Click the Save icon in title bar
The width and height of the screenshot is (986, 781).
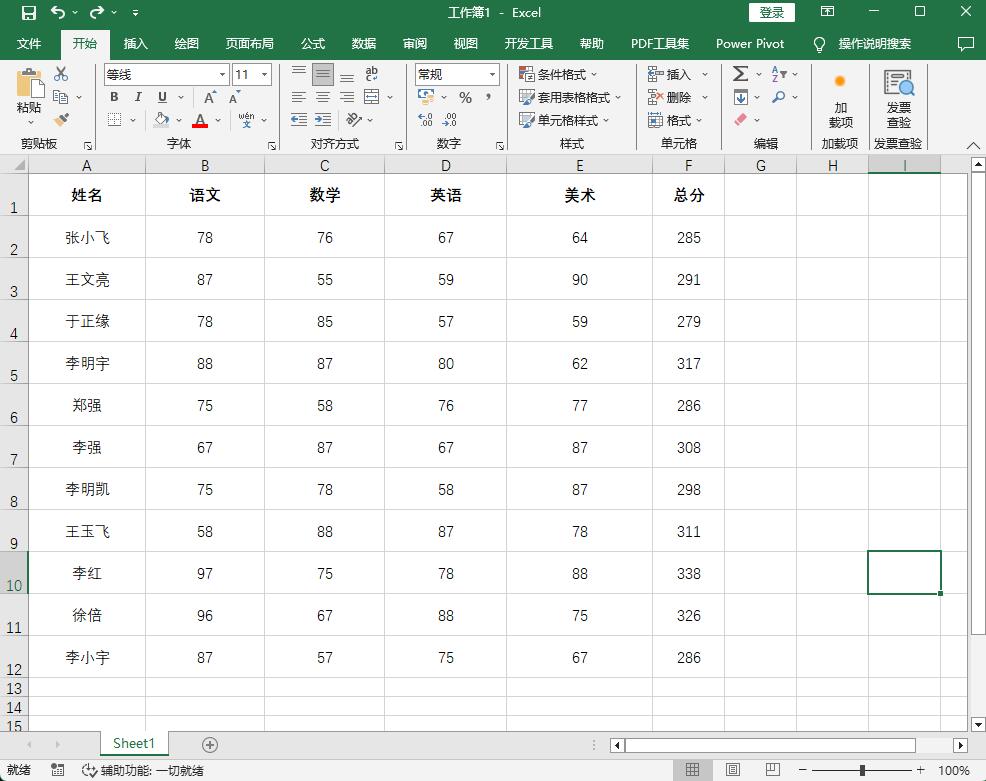[29, 12]
